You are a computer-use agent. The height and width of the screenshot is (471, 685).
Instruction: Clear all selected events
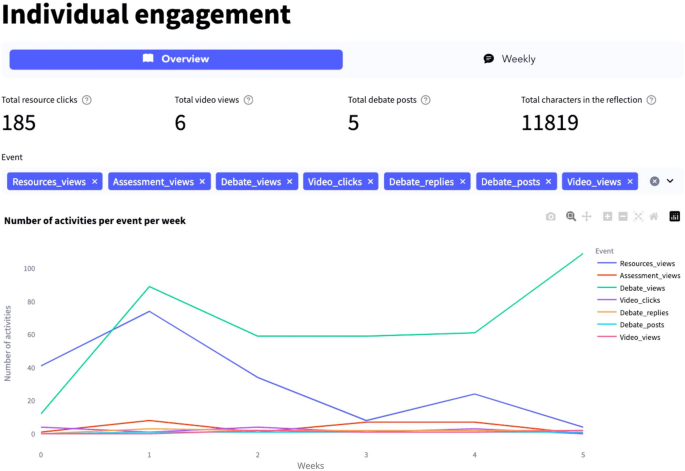(x=655, y=181)
